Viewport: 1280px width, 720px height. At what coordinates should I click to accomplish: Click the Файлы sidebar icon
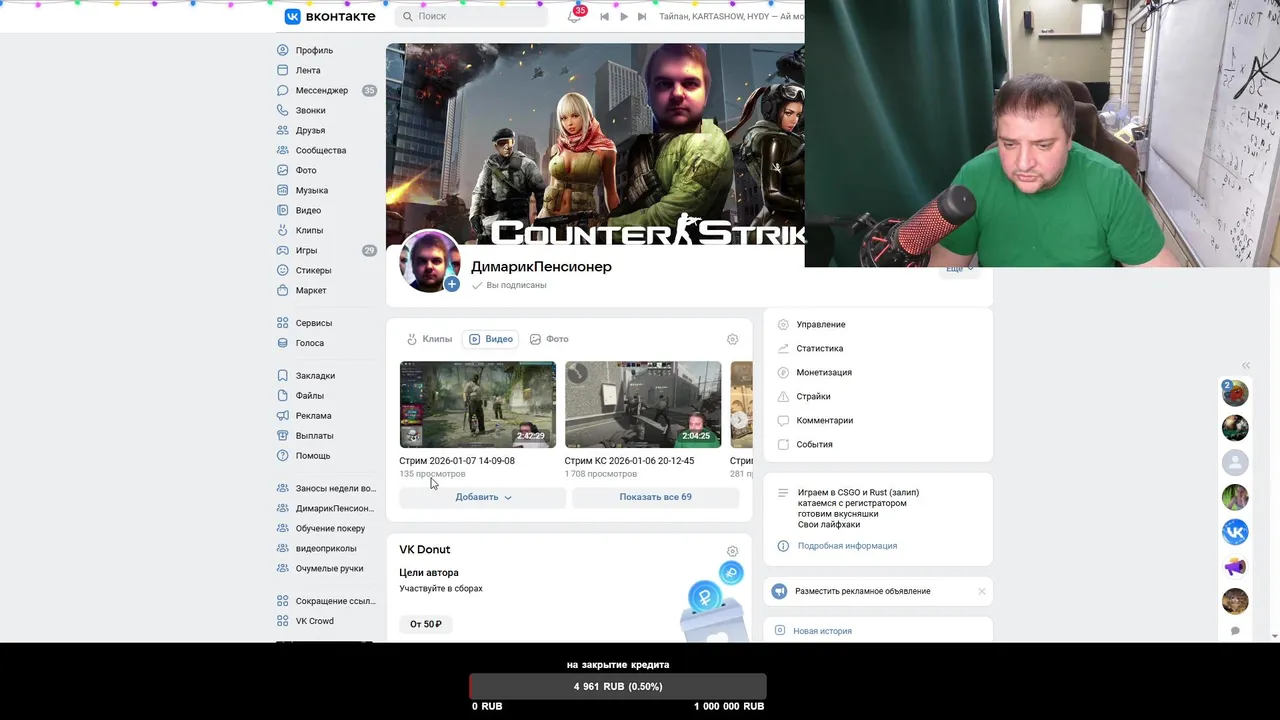283,396
